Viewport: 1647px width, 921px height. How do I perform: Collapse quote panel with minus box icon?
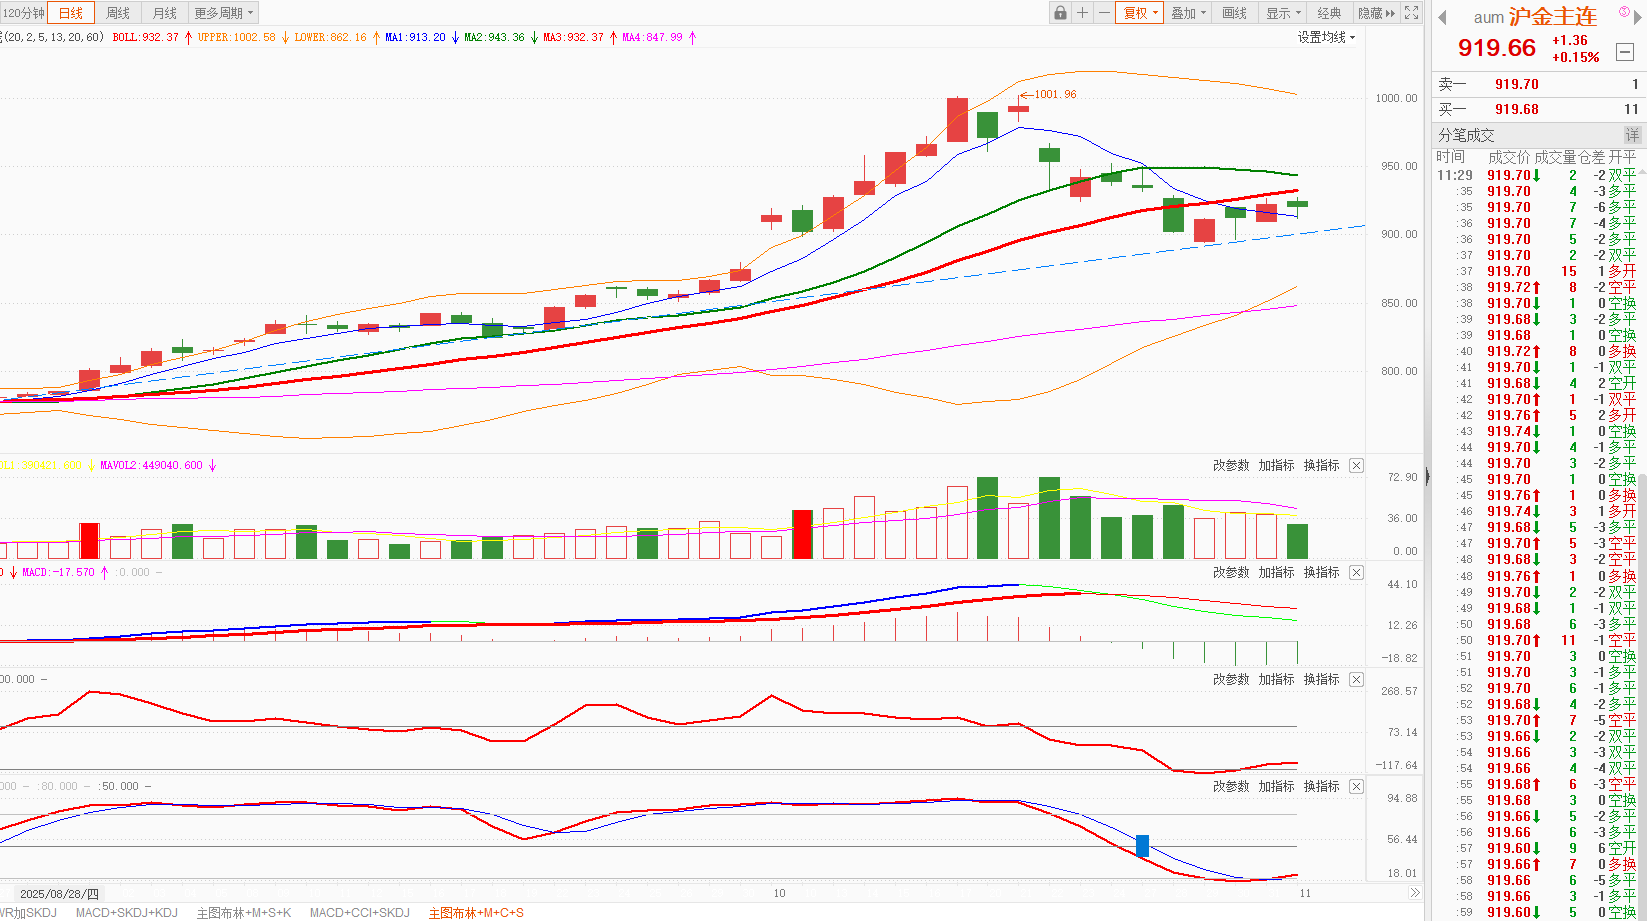pyautogui.click(x=1625, y=52)
